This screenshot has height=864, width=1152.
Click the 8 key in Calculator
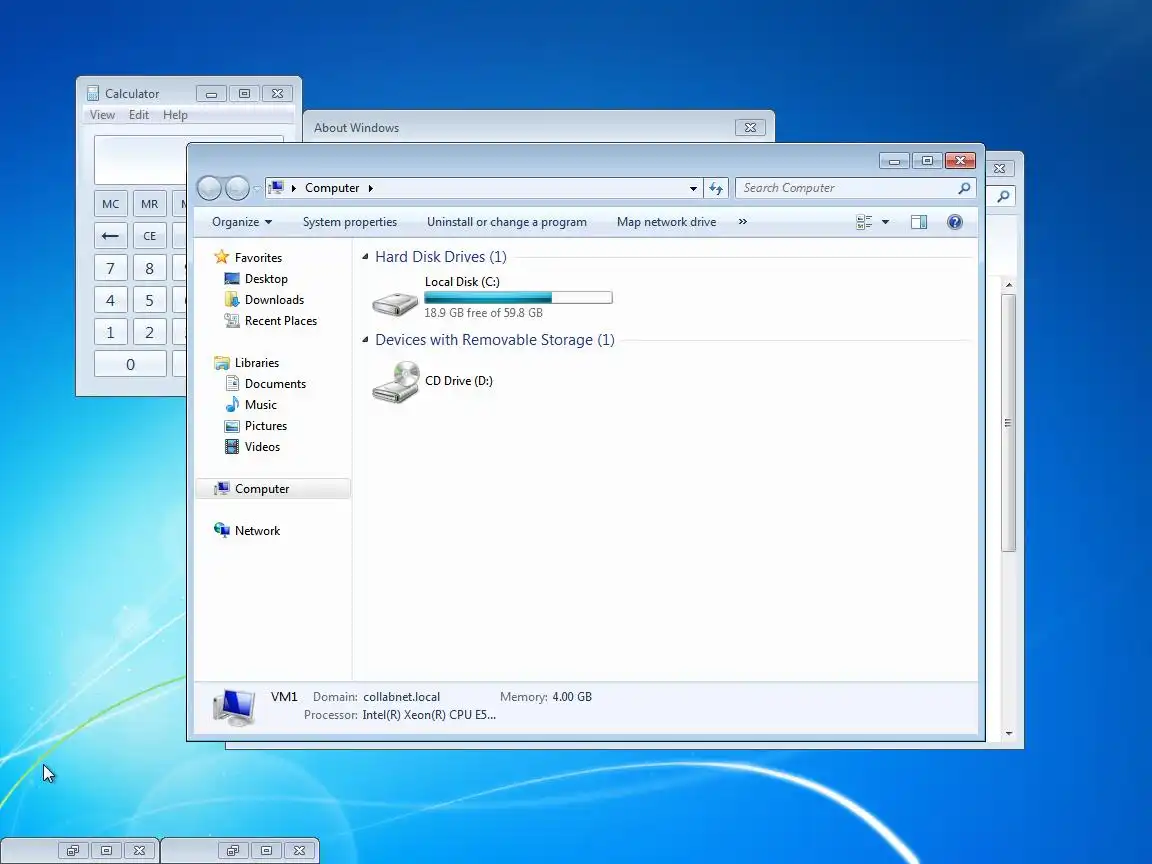pos(149,268)
